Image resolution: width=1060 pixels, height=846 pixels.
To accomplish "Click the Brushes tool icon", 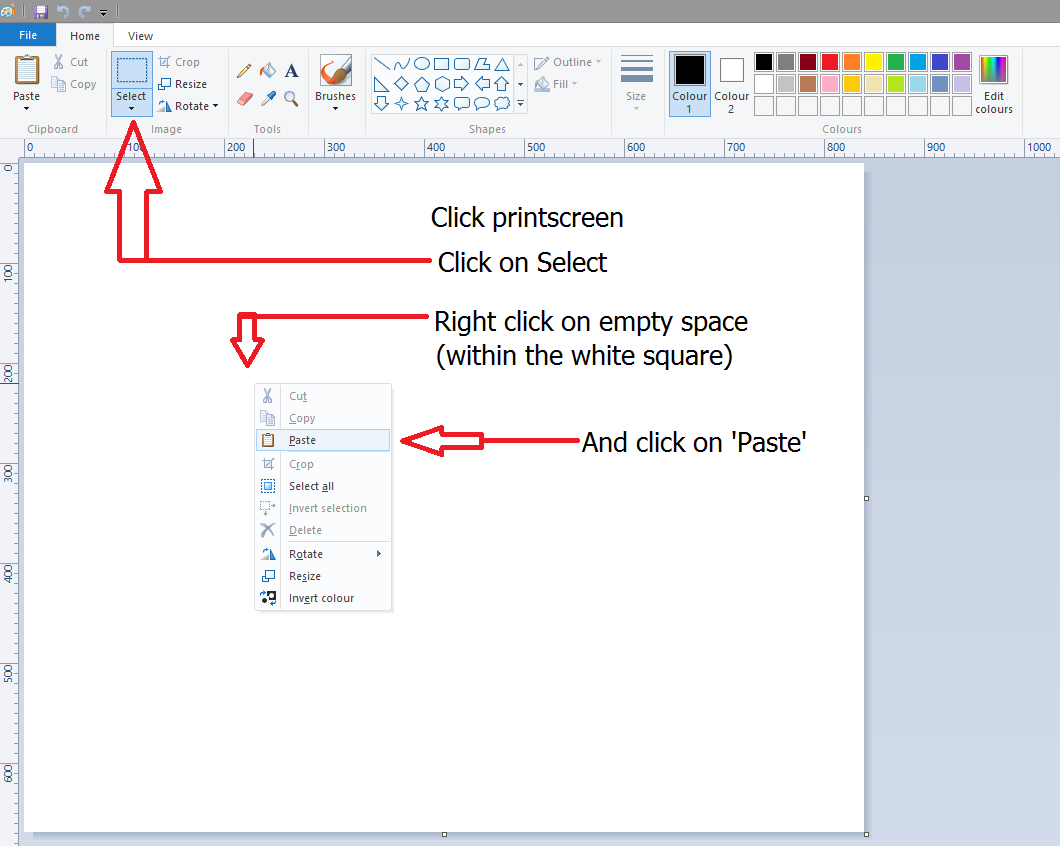I will [335, 70].
